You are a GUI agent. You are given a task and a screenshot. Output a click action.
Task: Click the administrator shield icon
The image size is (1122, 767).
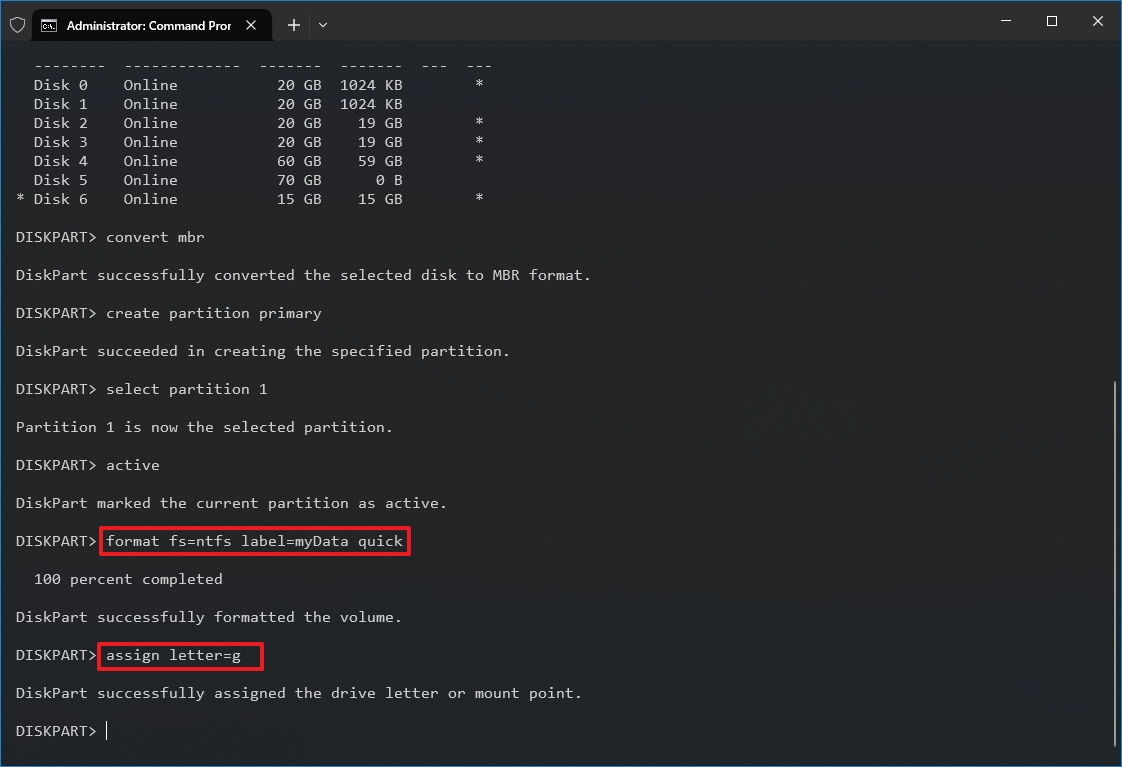click(x=17, y=24)
